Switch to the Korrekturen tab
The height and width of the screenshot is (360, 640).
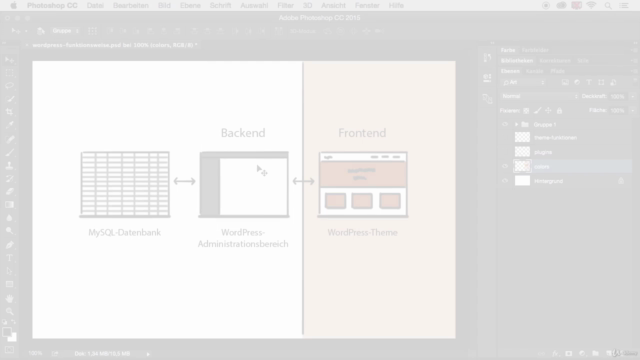pos(555,61)
